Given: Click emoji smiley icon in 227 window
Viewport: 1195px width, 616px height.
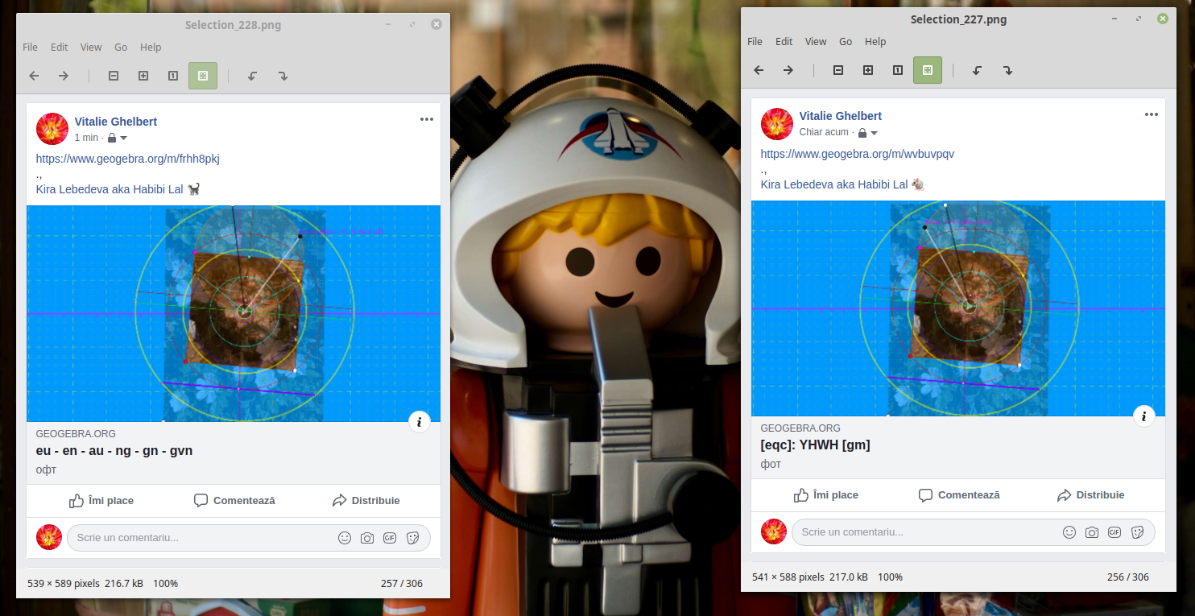Looking at the screenshot, I should click(x=1069, y=532).
